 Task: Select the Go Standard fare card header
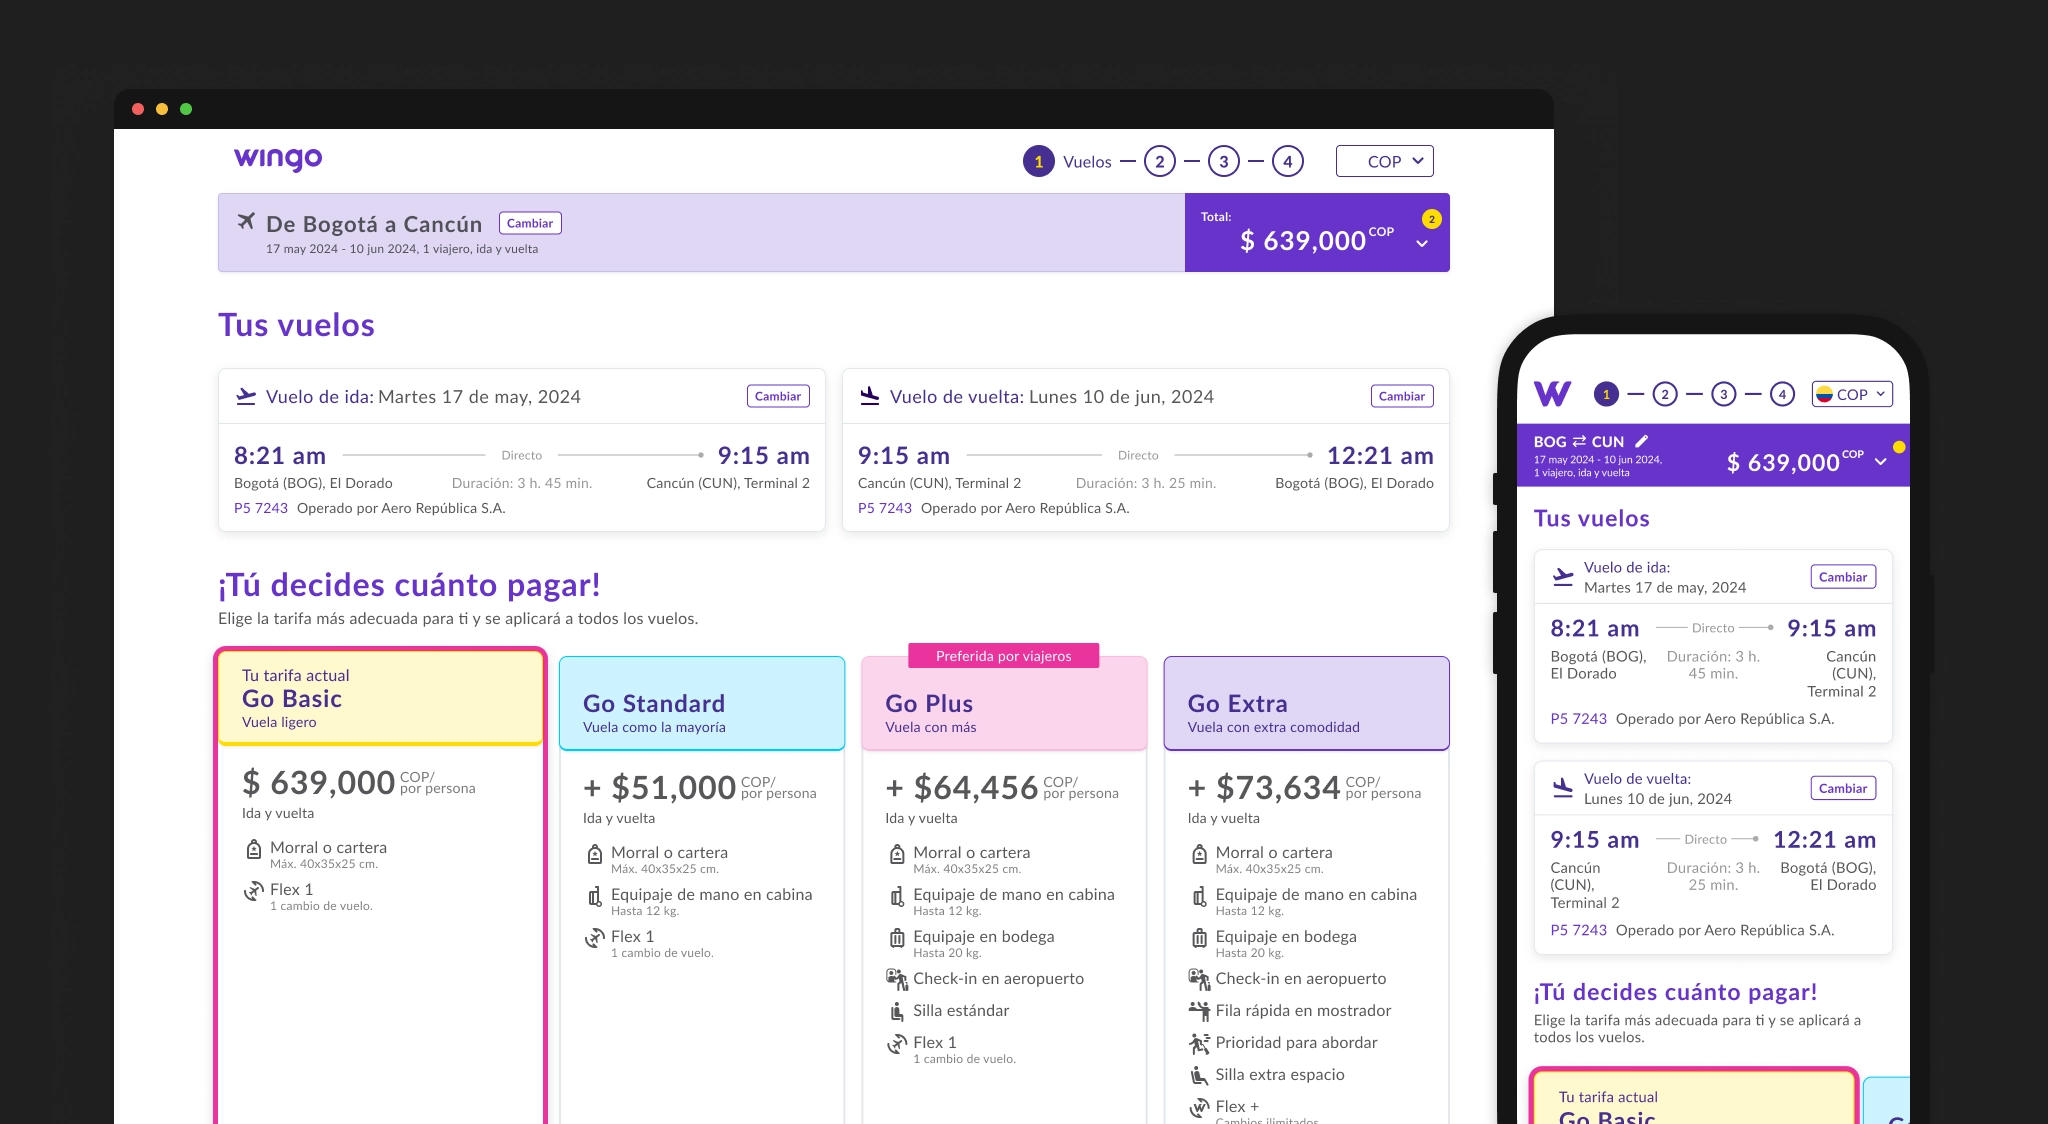702,703
